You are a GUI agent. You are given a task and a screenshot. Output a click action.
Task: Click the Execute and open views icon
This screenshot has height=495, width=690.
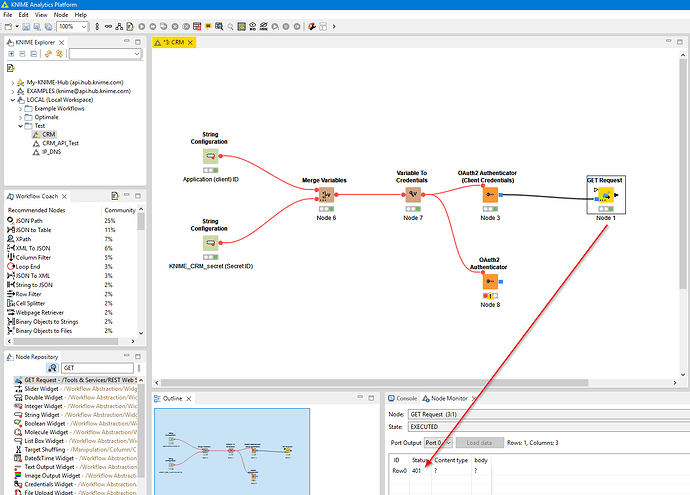coord(164,26)
